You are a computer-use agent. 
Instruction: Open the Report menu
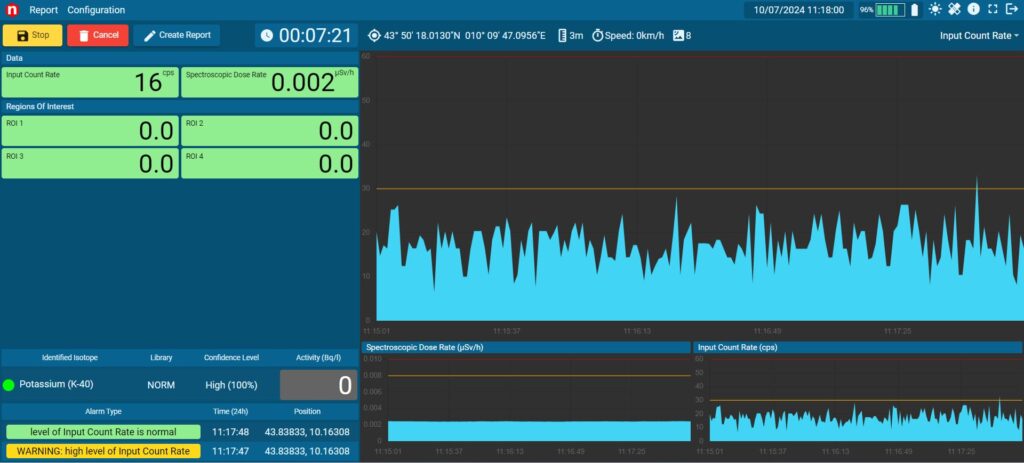tap(44, 10)
